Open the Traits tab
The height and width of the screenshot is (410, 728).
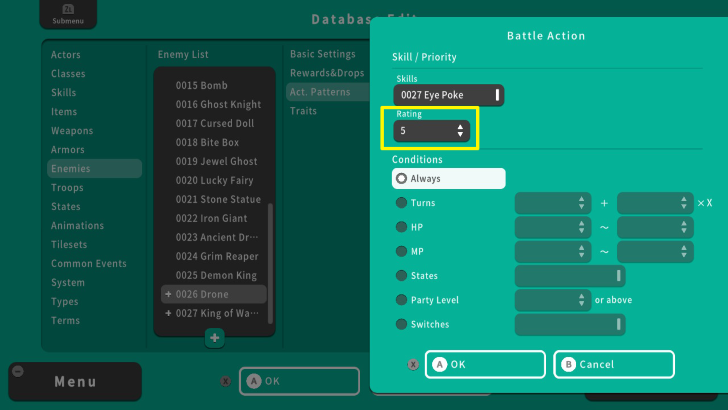click(x=303, y=111)
